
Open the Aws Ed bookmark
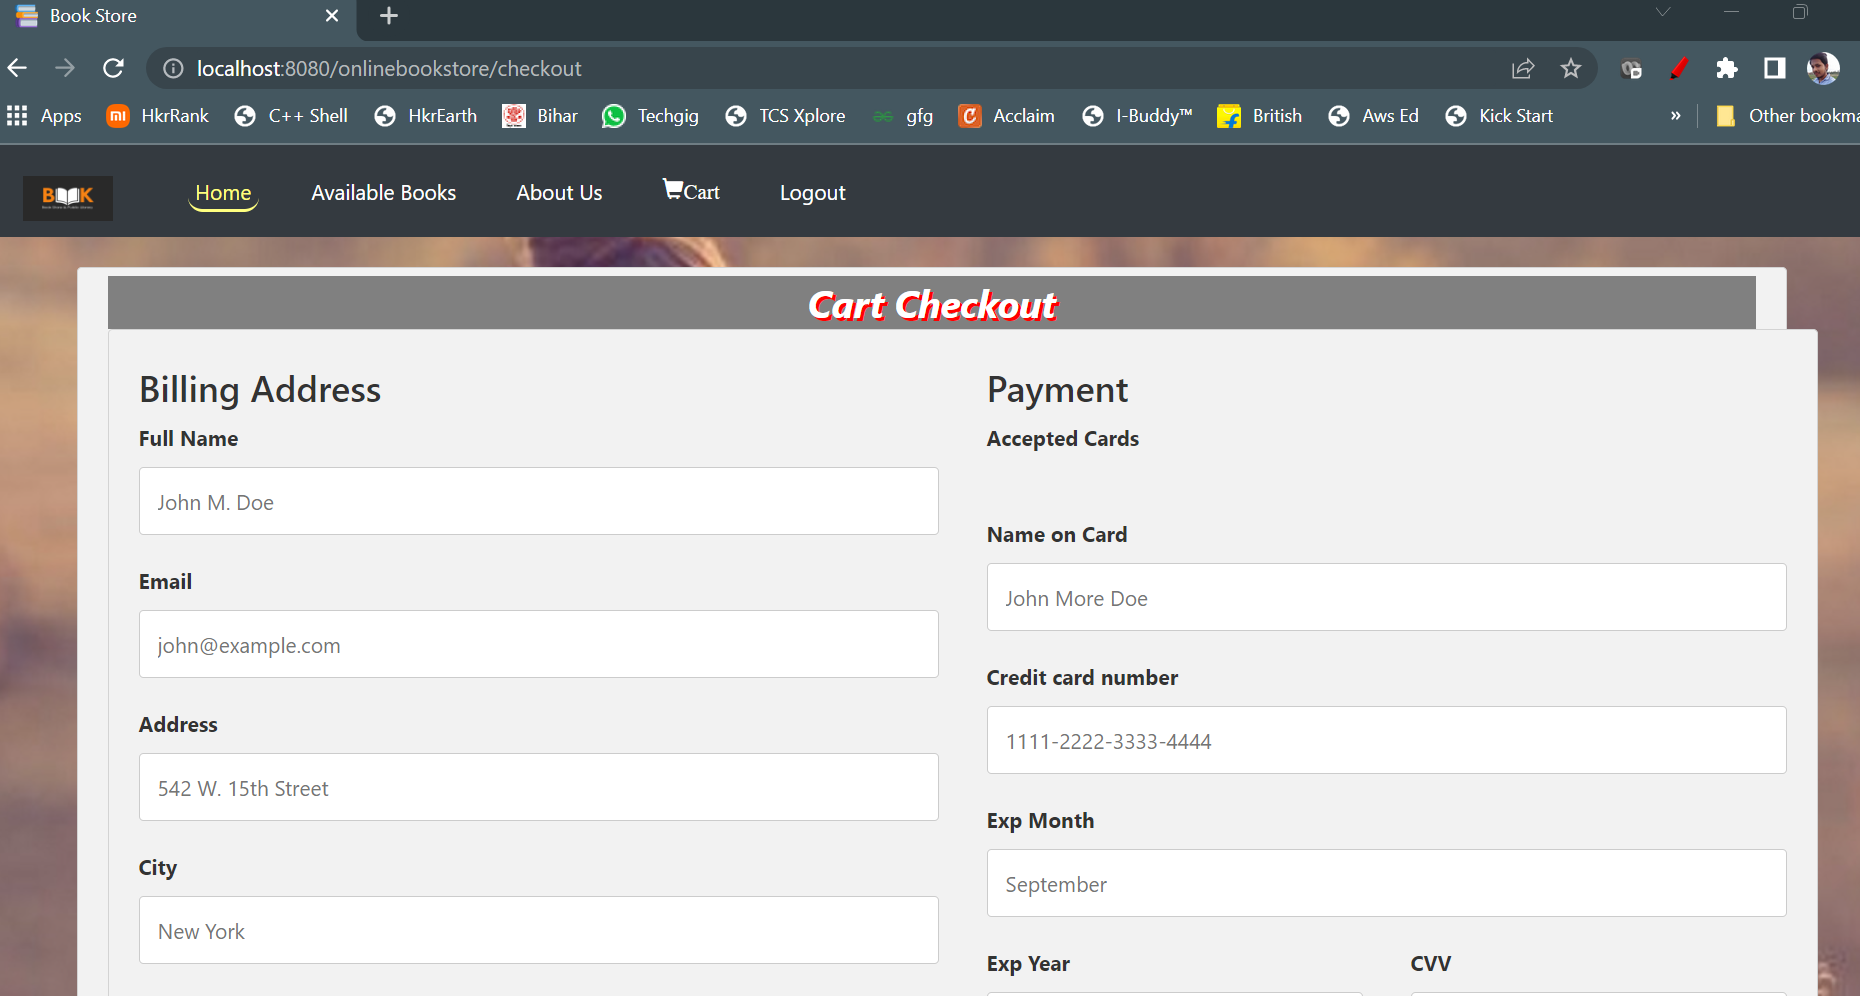(1373, 116)
